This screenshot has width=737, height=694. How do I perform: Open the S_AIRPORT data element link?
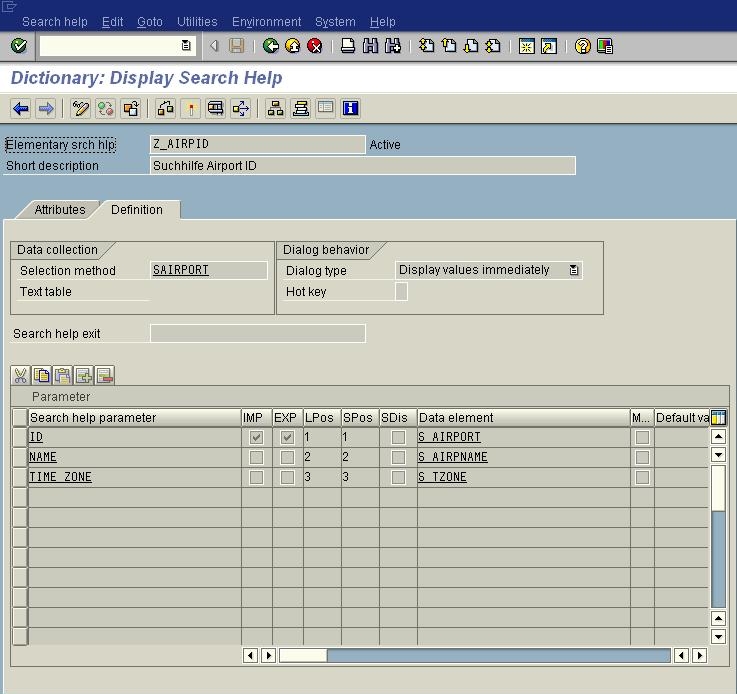click(449, 437)
